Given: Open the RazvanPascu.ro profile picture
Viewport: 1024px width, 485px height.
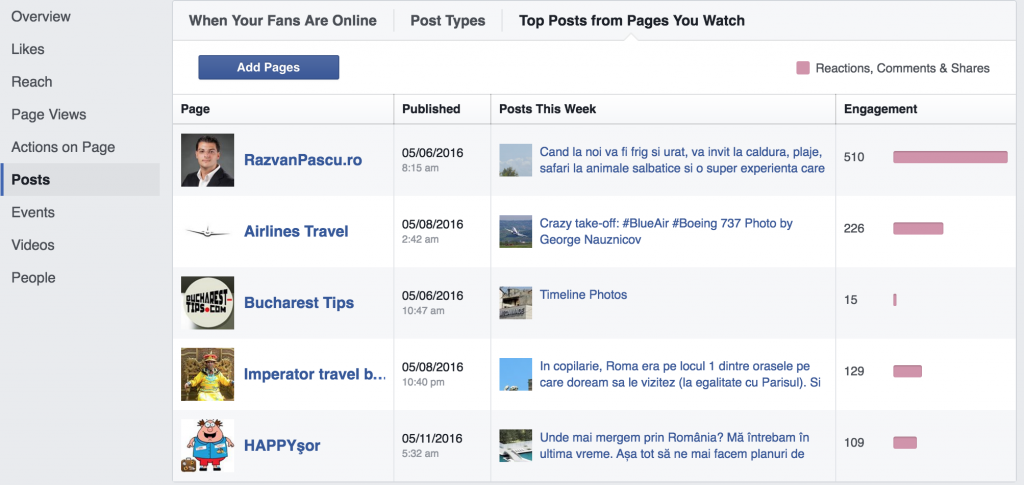Looking at the screenshot, I should tap(208, 160).
